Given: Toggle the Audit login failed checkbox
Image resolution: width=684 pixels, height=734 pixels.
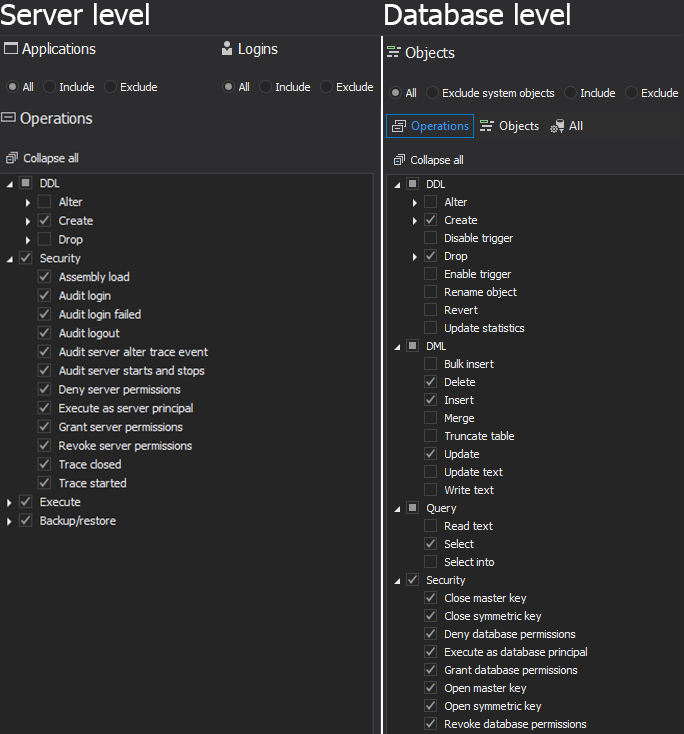Looking at the screenshot, I should tap(44, 314).
